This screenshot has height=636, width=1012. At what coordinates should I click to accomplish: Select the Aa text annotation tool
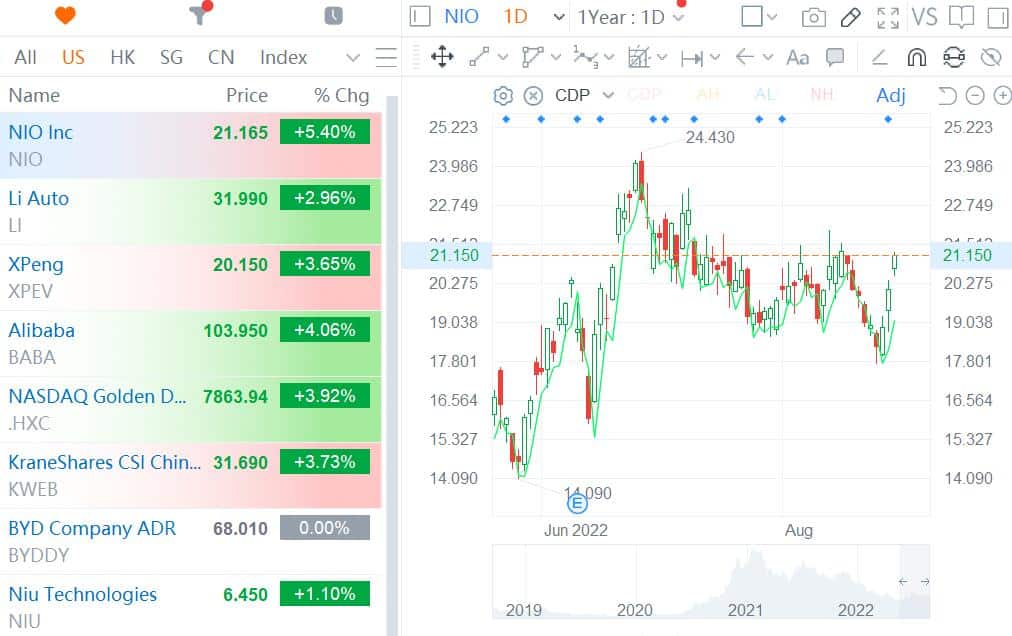[x=797, y=57]
